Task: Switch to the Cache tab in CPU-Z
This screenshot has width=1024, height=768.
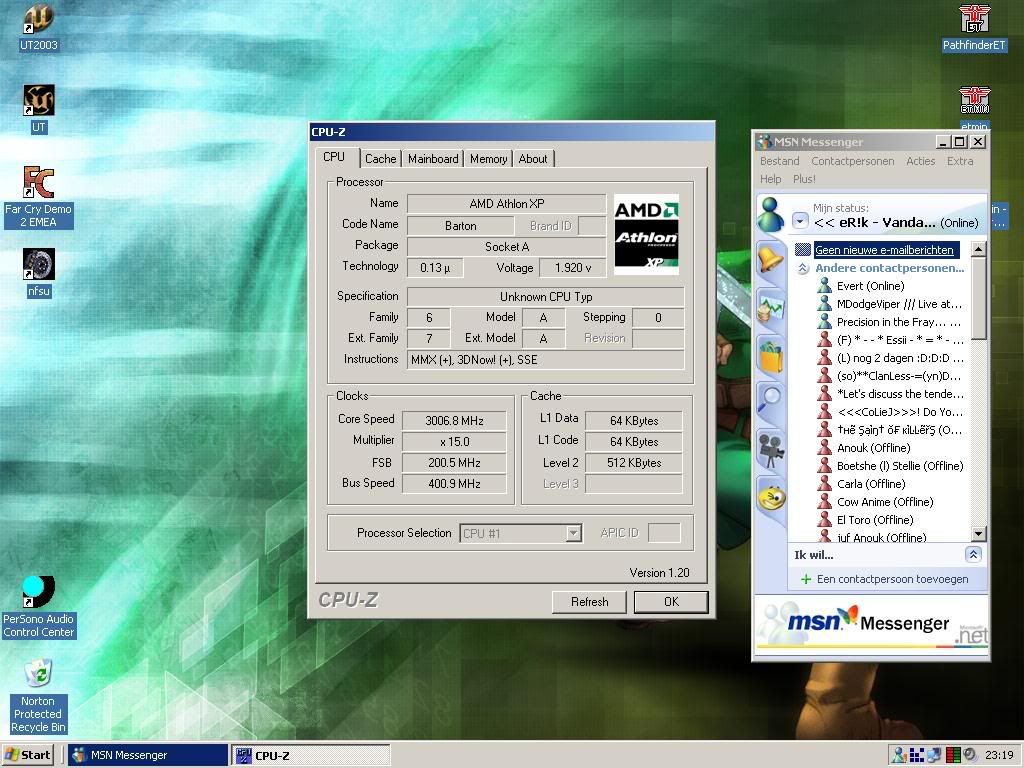Action: coord(381,159)
